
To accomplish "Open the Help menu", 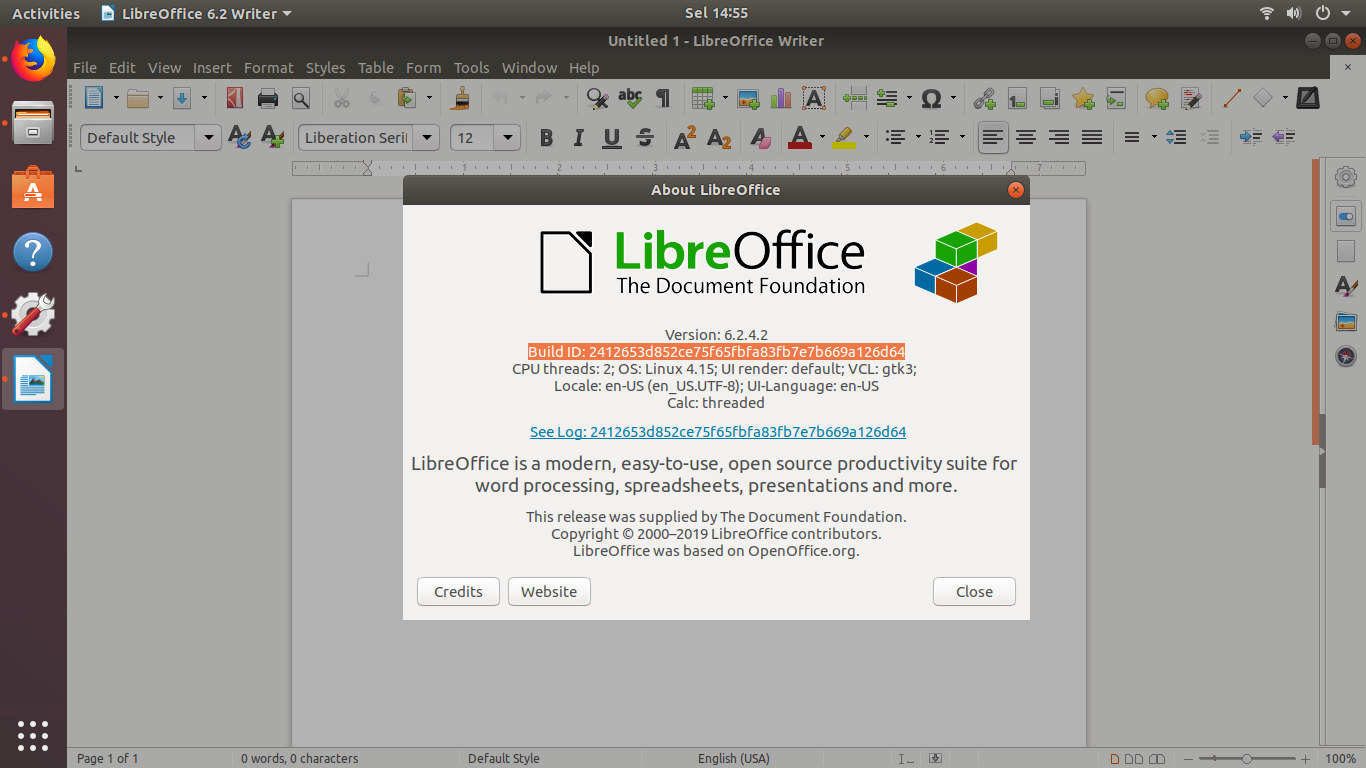I will pos(584,68).
